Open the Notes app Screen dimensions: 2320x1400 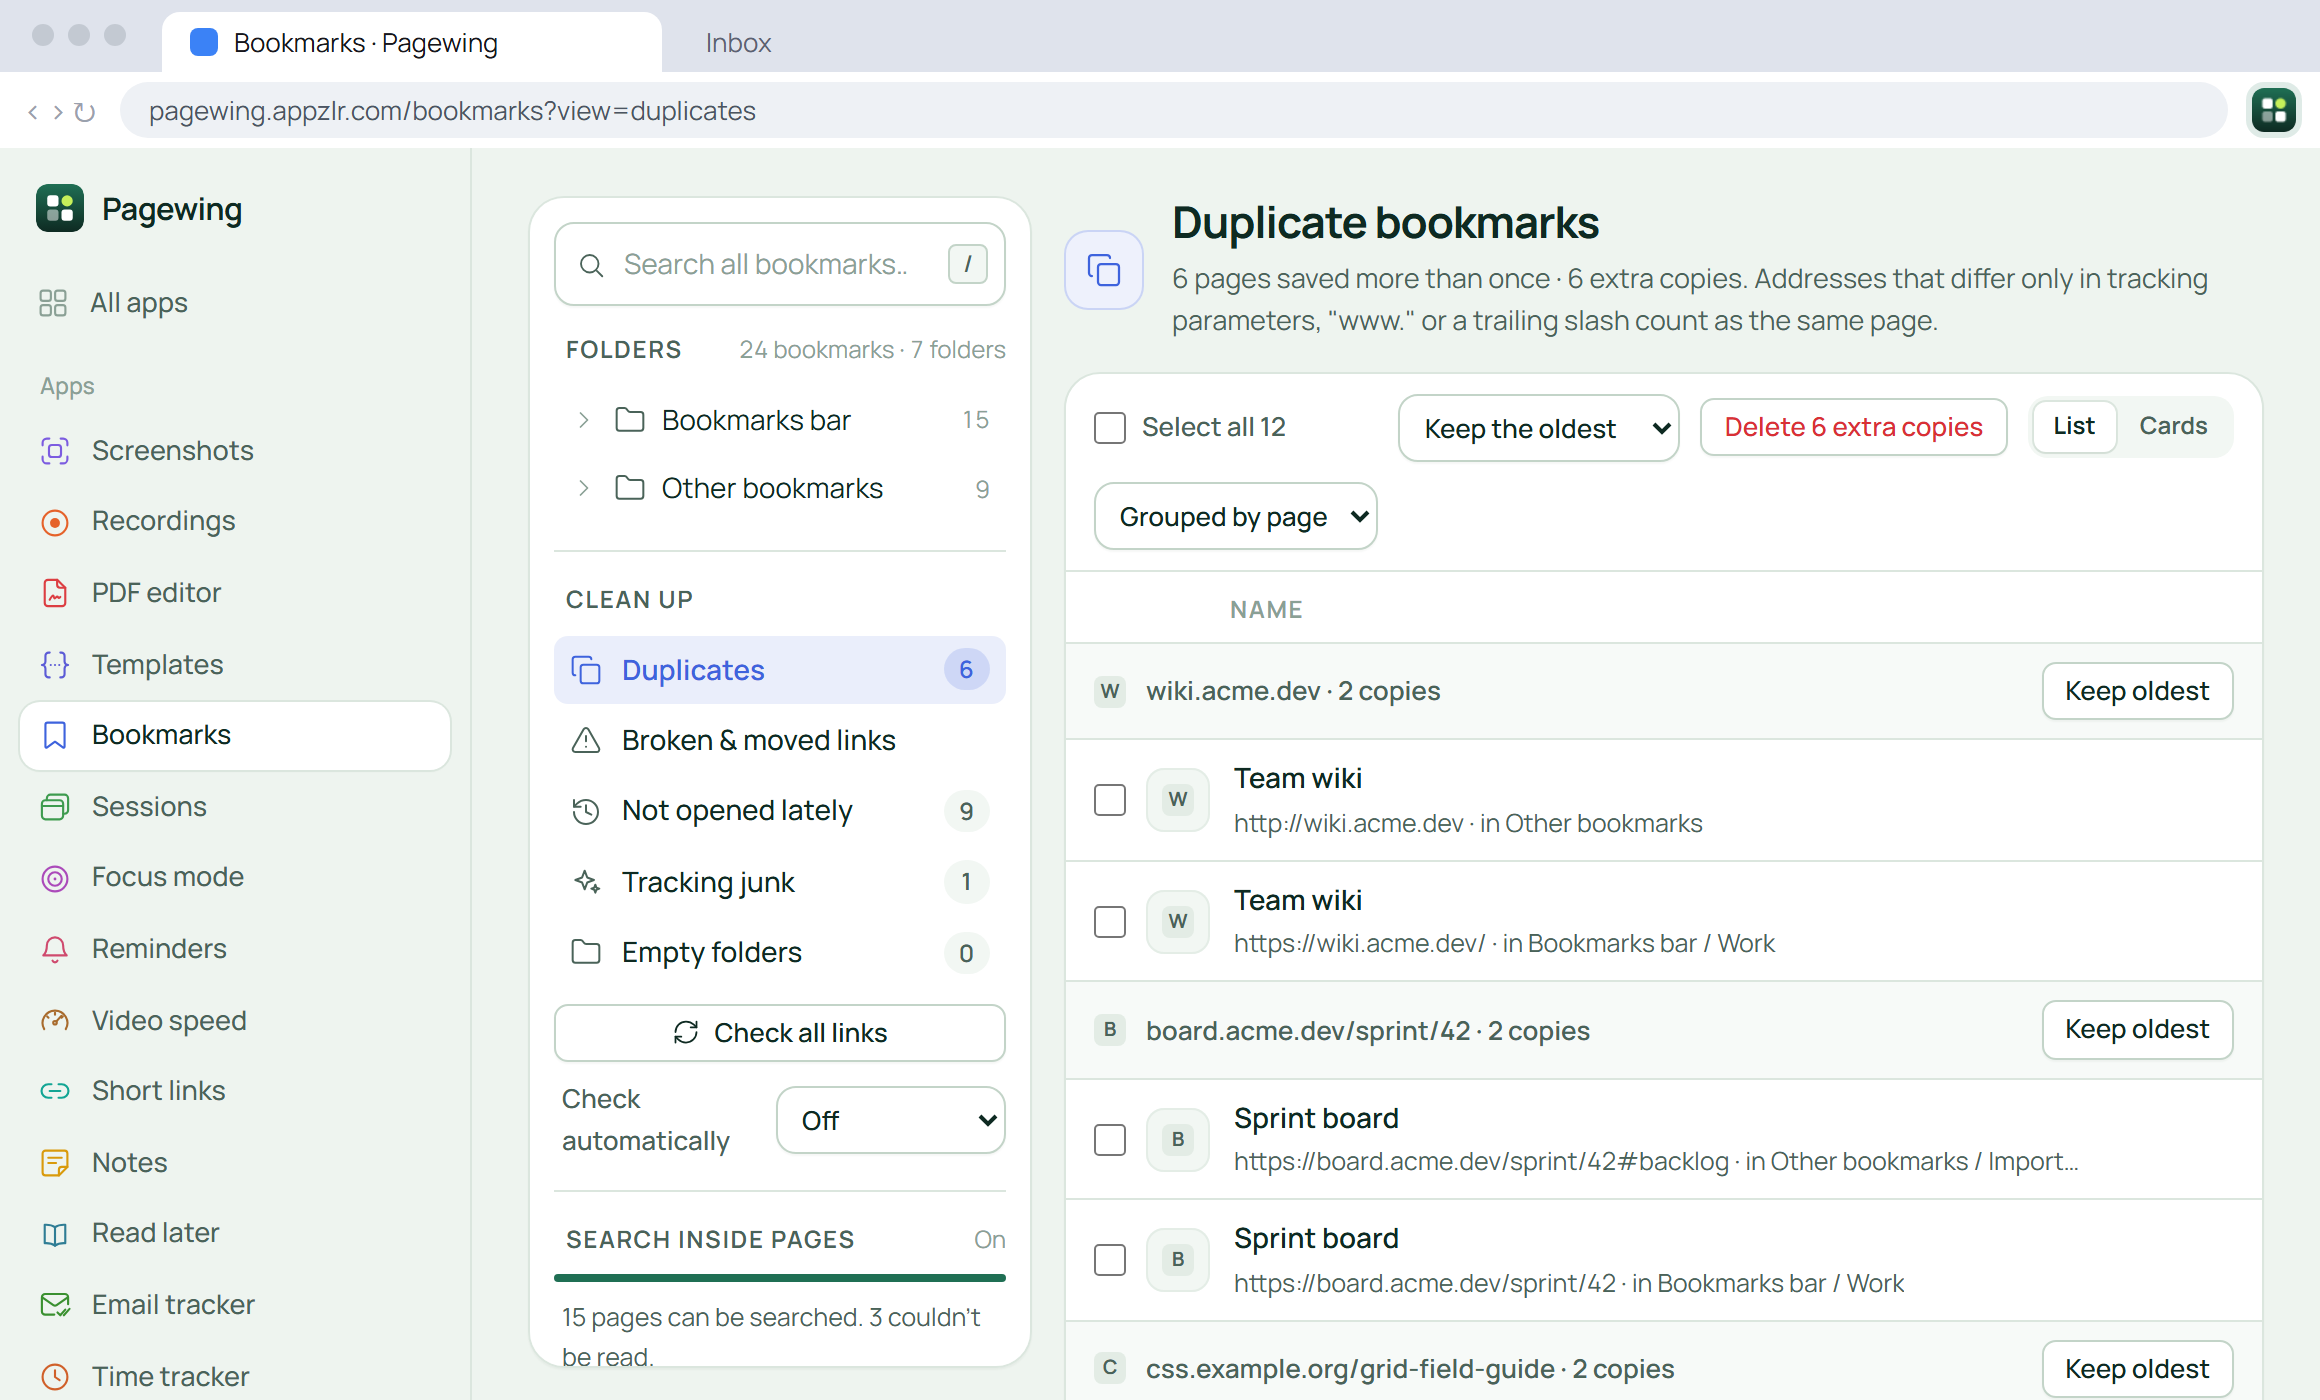(x=235, y=1163)
